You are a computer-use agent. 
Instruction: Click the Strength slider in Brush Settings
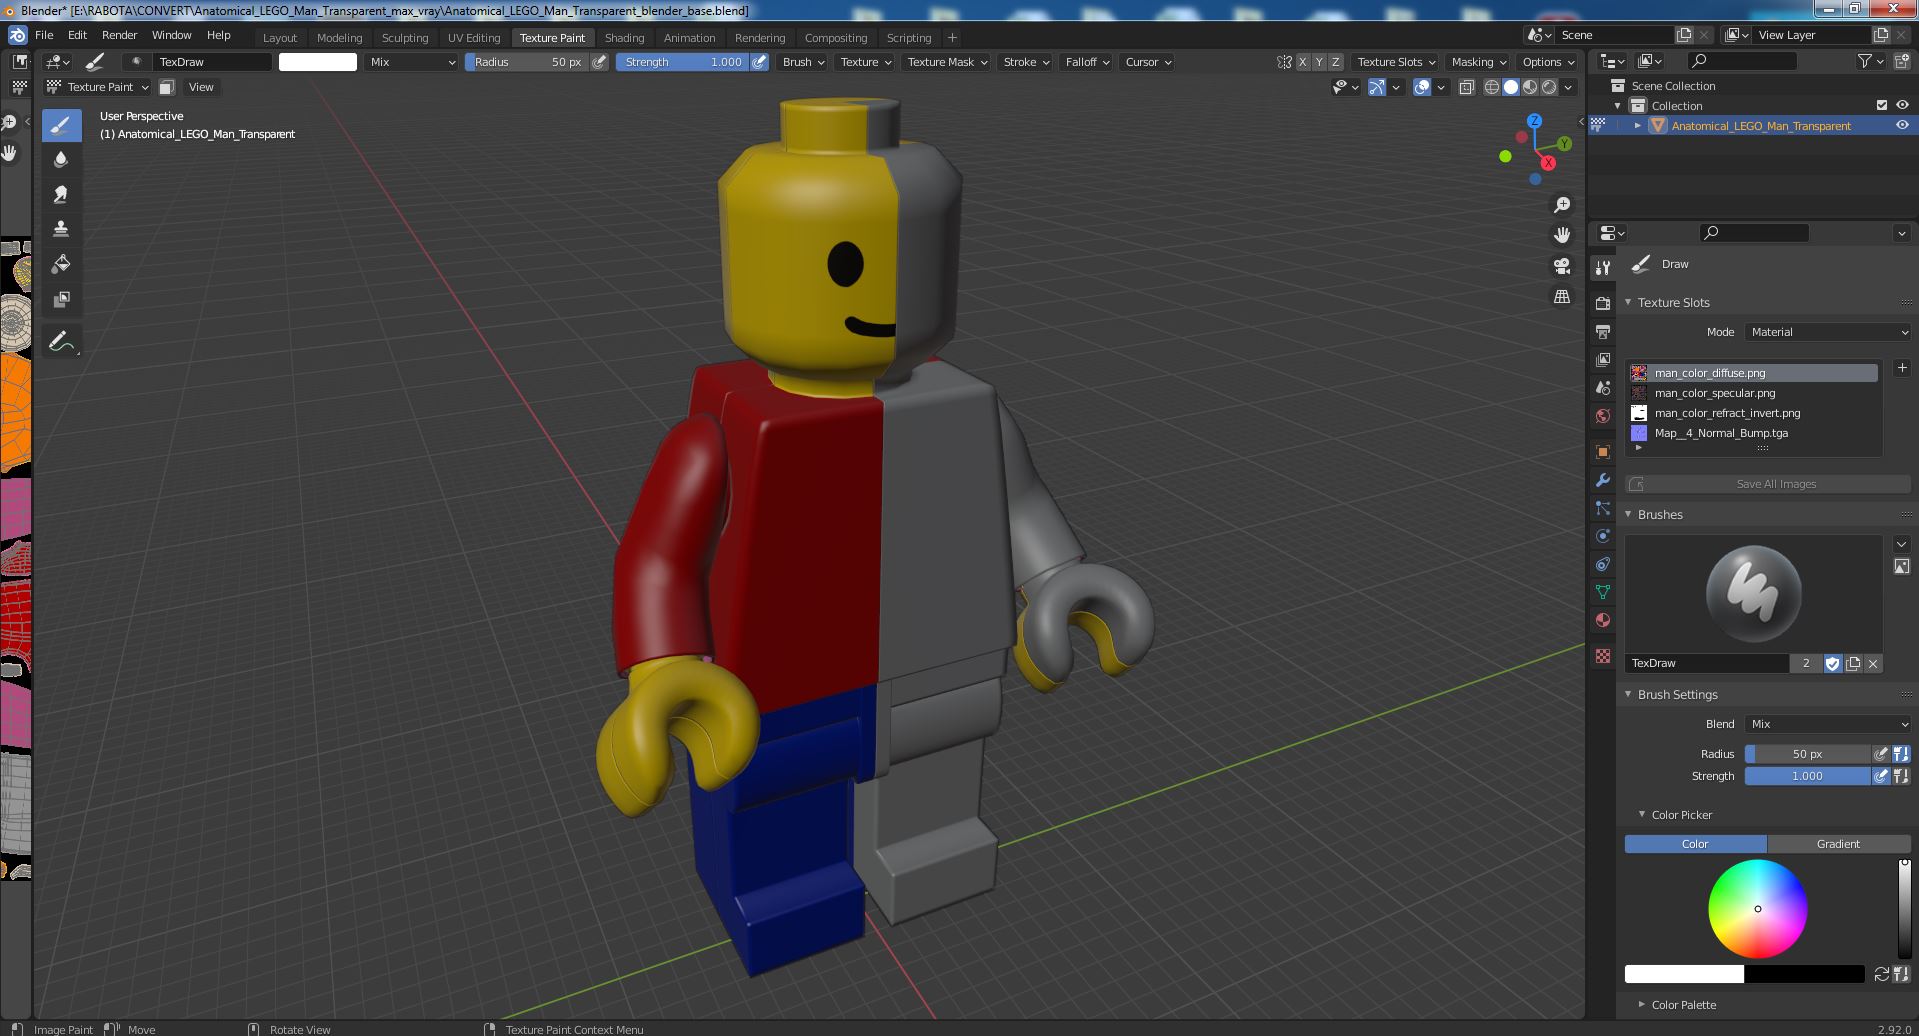[1807, 776]
